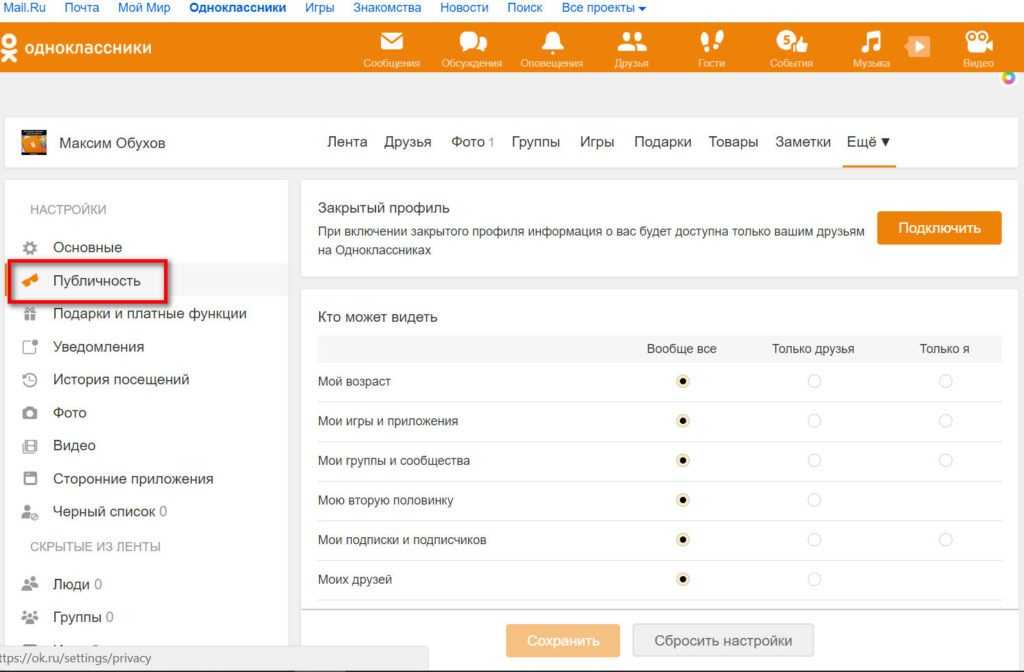Click the gift icon for Подарки и платные функции
This screenshot has width=1024, height=672.
(x=30, y=314)
